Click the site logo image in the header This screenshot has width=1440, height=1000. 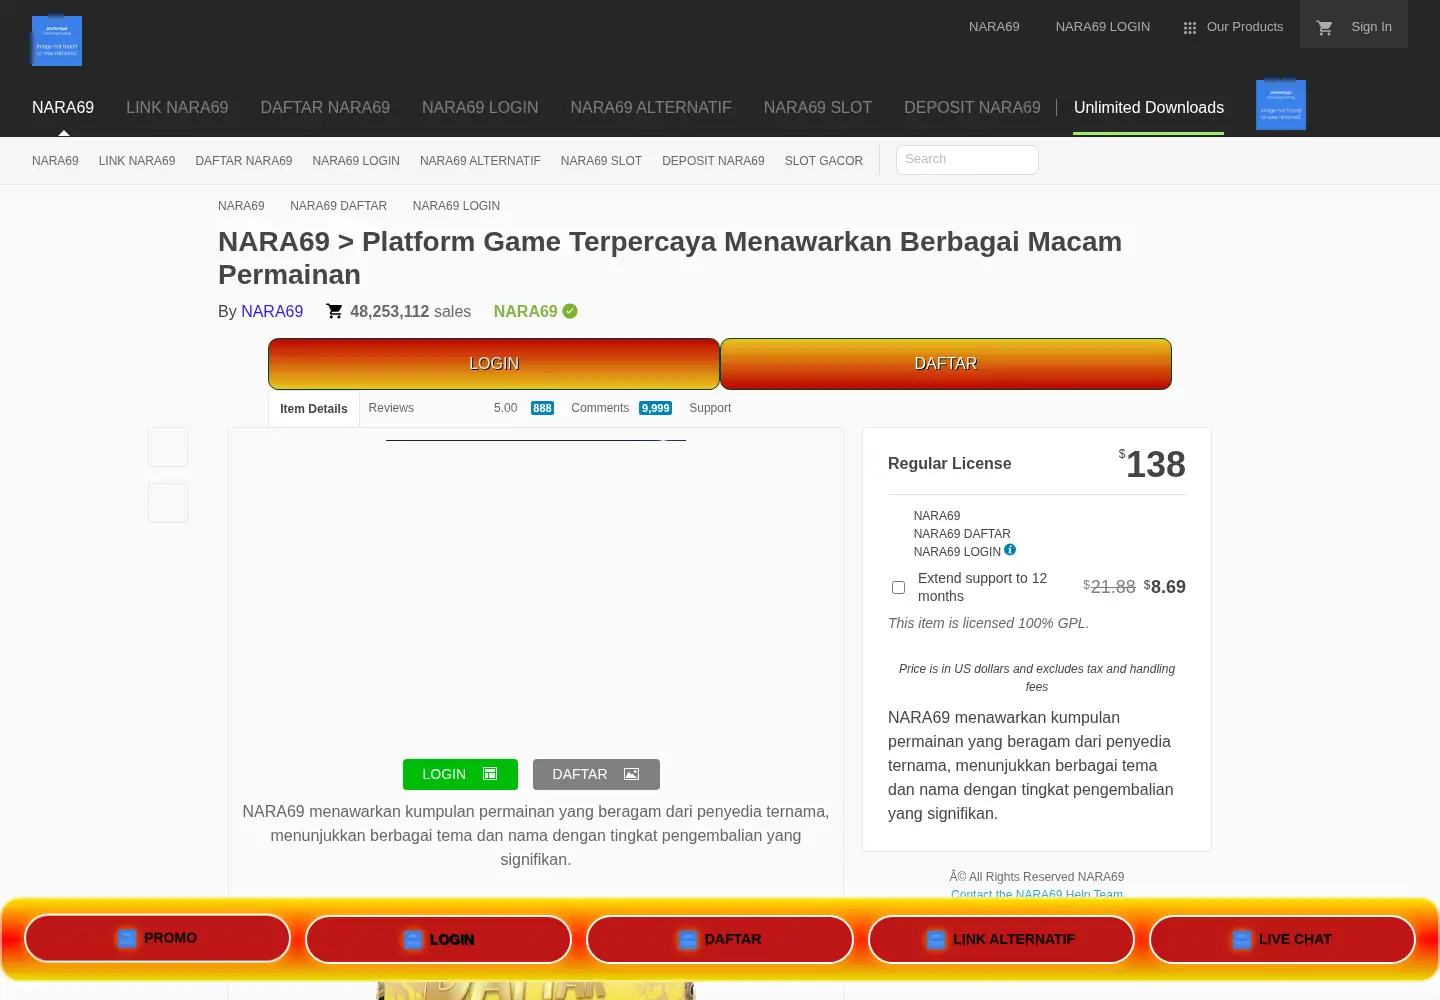click(57, 41)
